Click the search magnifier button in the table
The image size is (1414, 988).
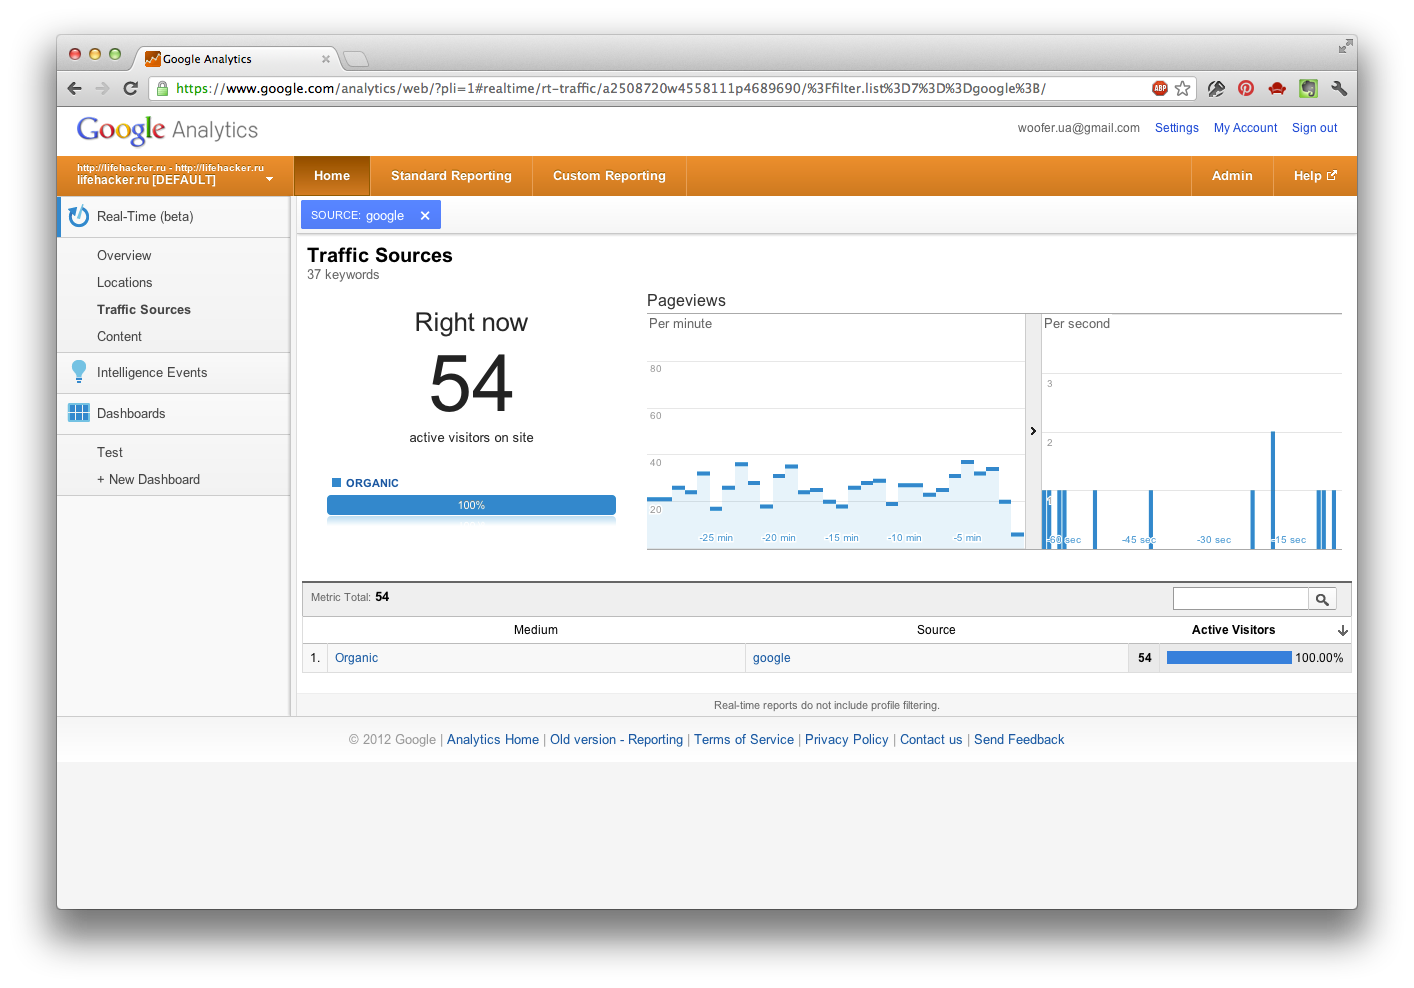(1322, 599)
